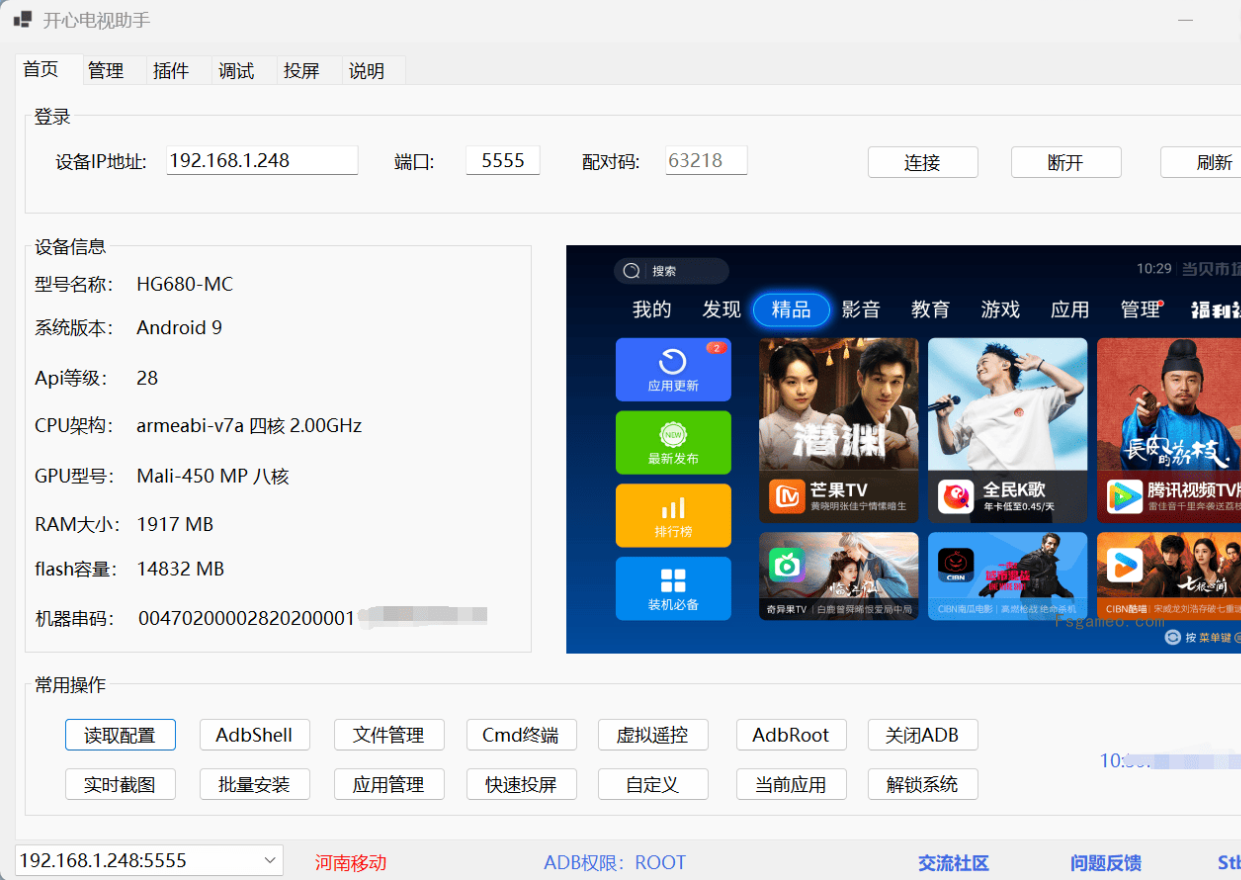Select 我的 in TV preview menu
This screenshot has height=880, width=1241.
point(652,310)
